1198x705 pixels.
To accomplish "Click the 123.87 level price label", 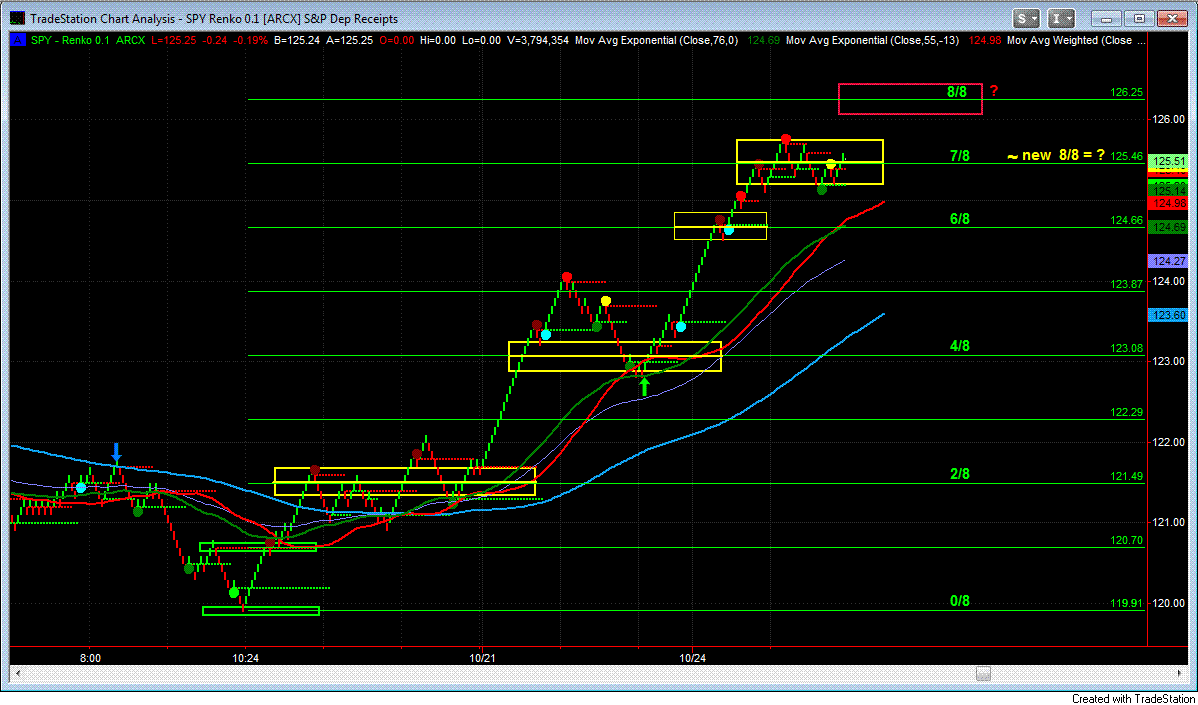I will pos(1126,284).
